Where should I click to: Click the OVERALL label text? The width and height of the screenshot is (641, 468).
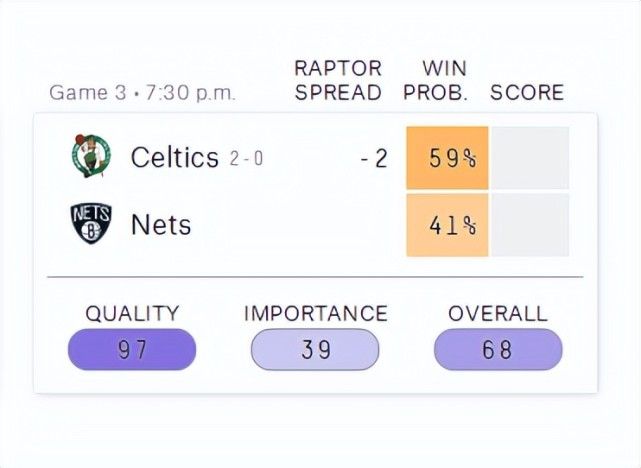click(x=498, y=313)
